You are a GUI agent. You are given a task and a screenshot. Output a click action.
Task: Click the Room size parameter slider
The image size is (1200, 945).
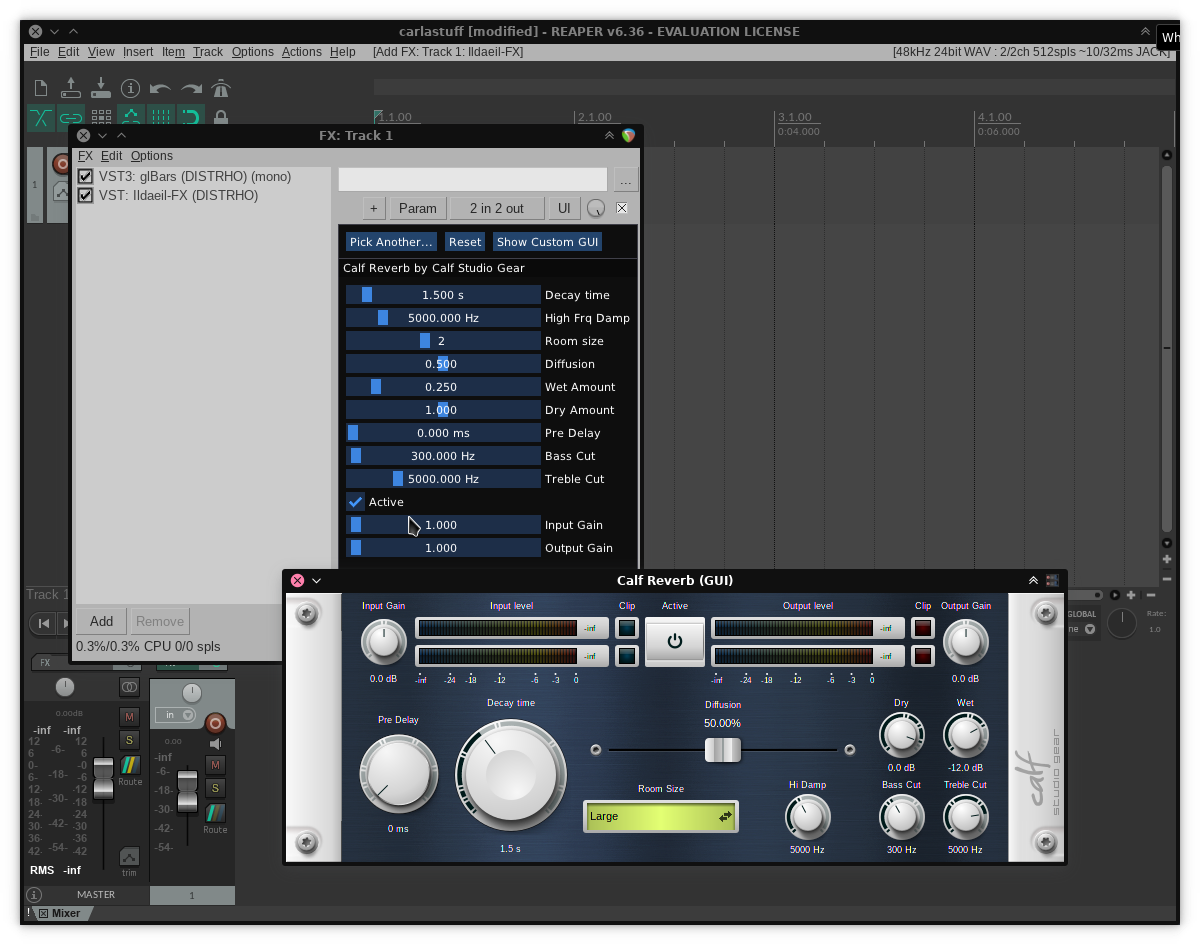(443, 341)
